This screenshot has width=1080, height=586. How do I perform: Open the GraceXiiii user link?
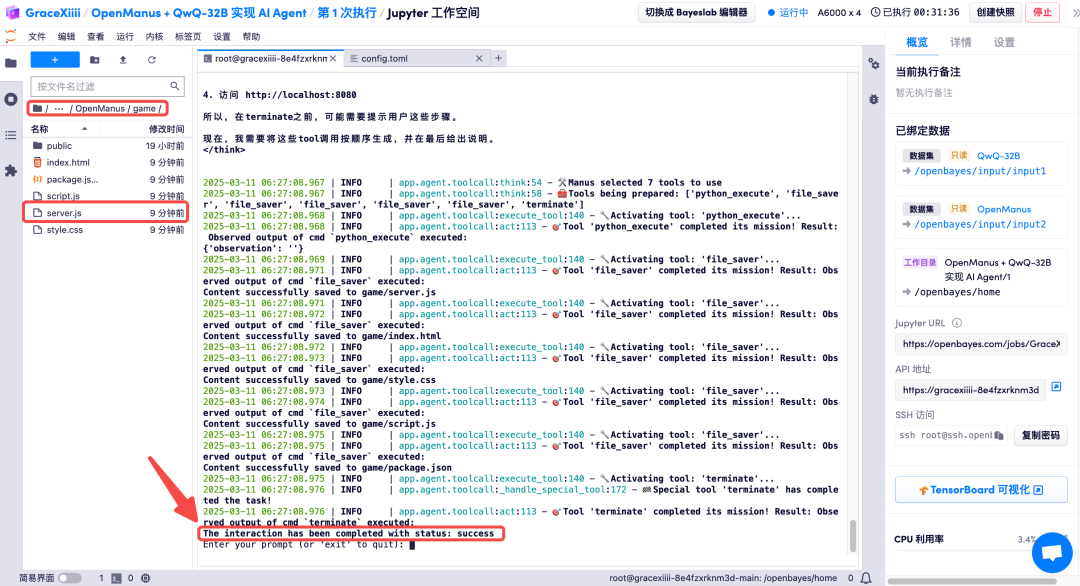[52, 12]
